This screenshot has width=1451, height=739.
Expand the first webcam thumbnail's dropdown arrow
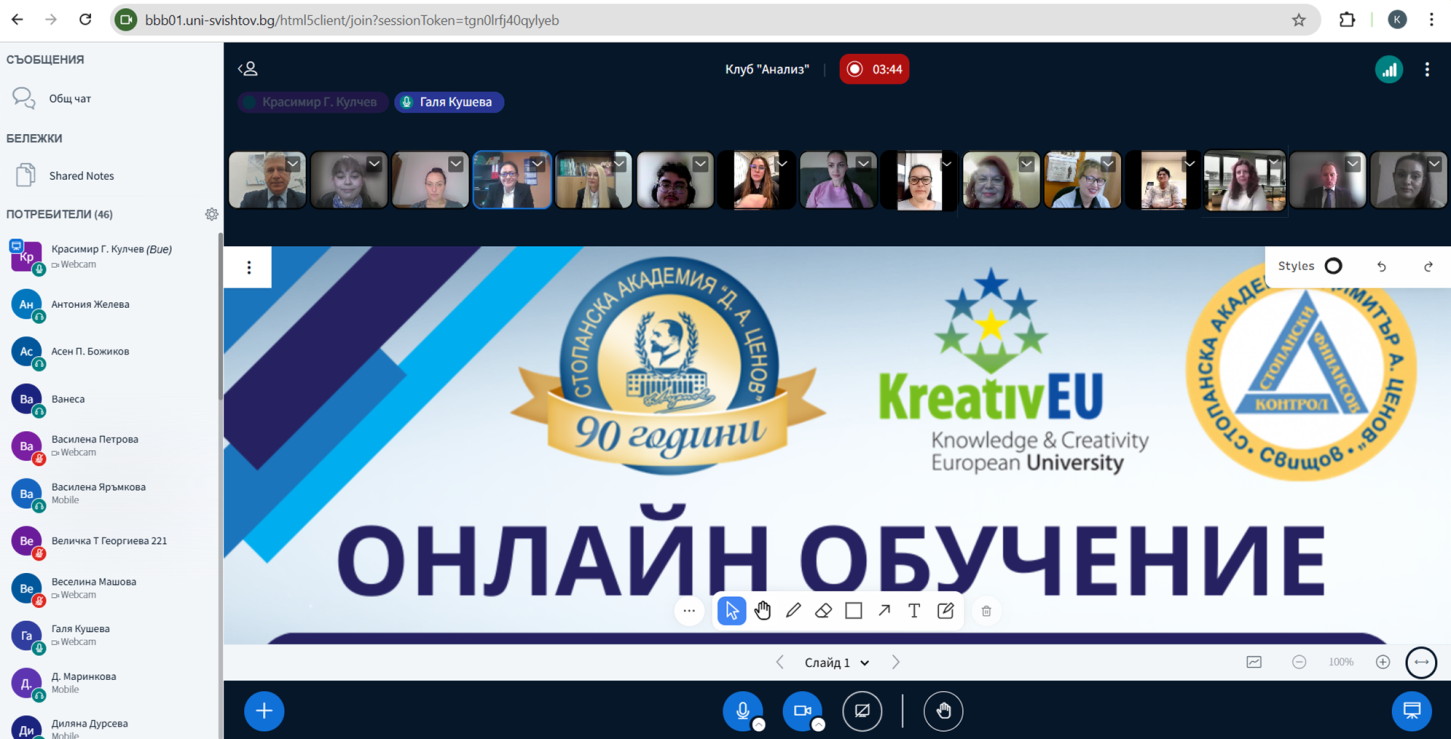coord(293,164)
